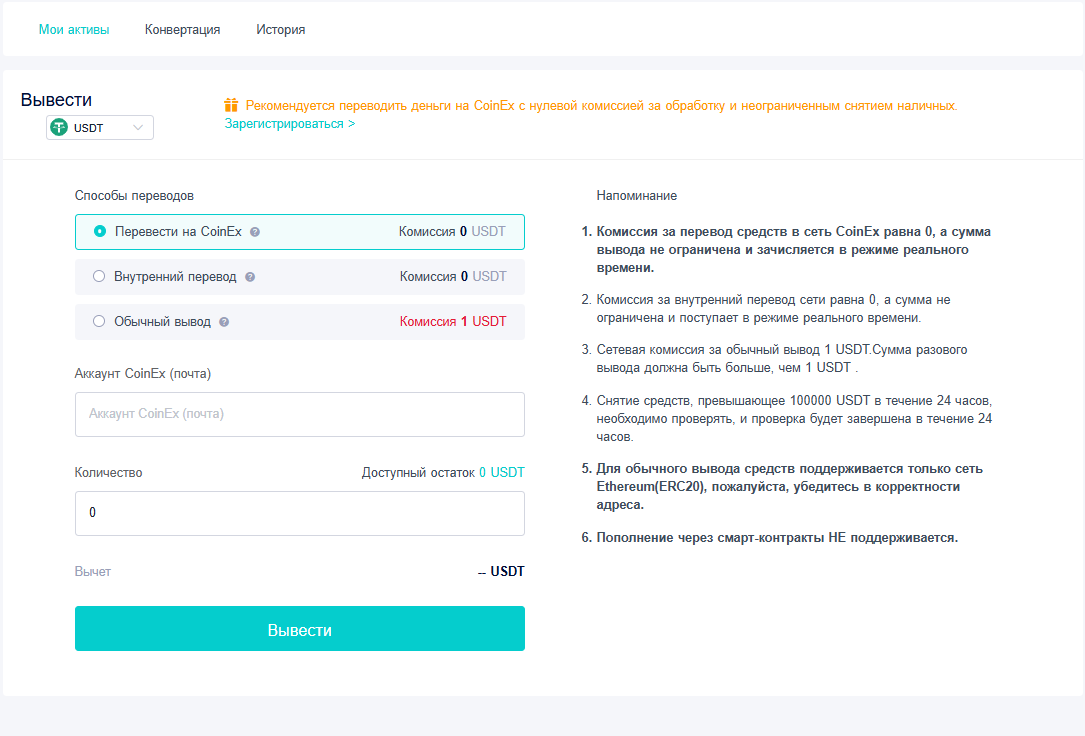Open the История tab
Image resolution: width=1085 pixels, height=736 pixels.
tap(280, 30)
